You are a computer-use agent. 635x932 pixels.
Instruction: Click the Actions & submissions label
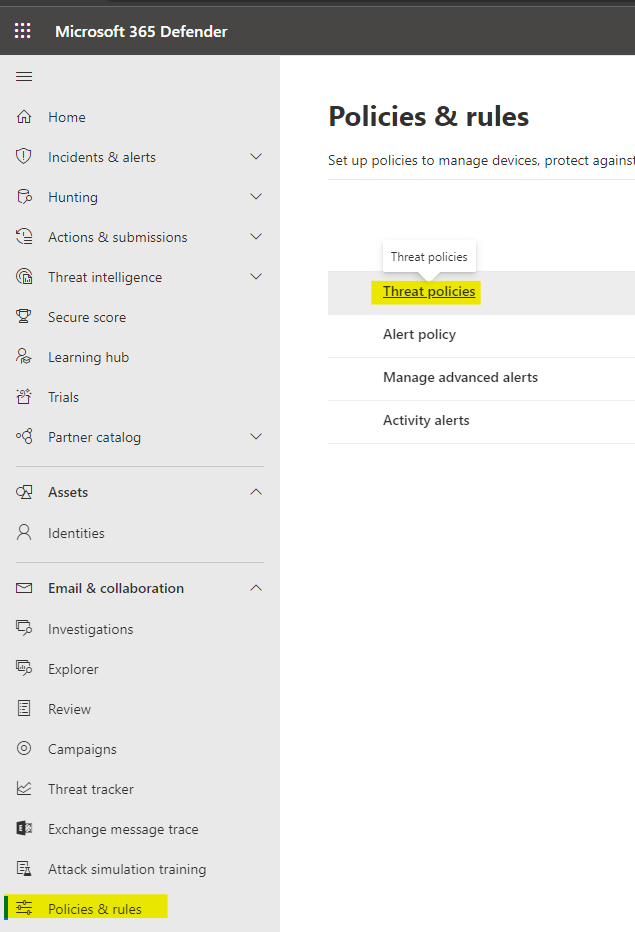click(x=118, y=237)
